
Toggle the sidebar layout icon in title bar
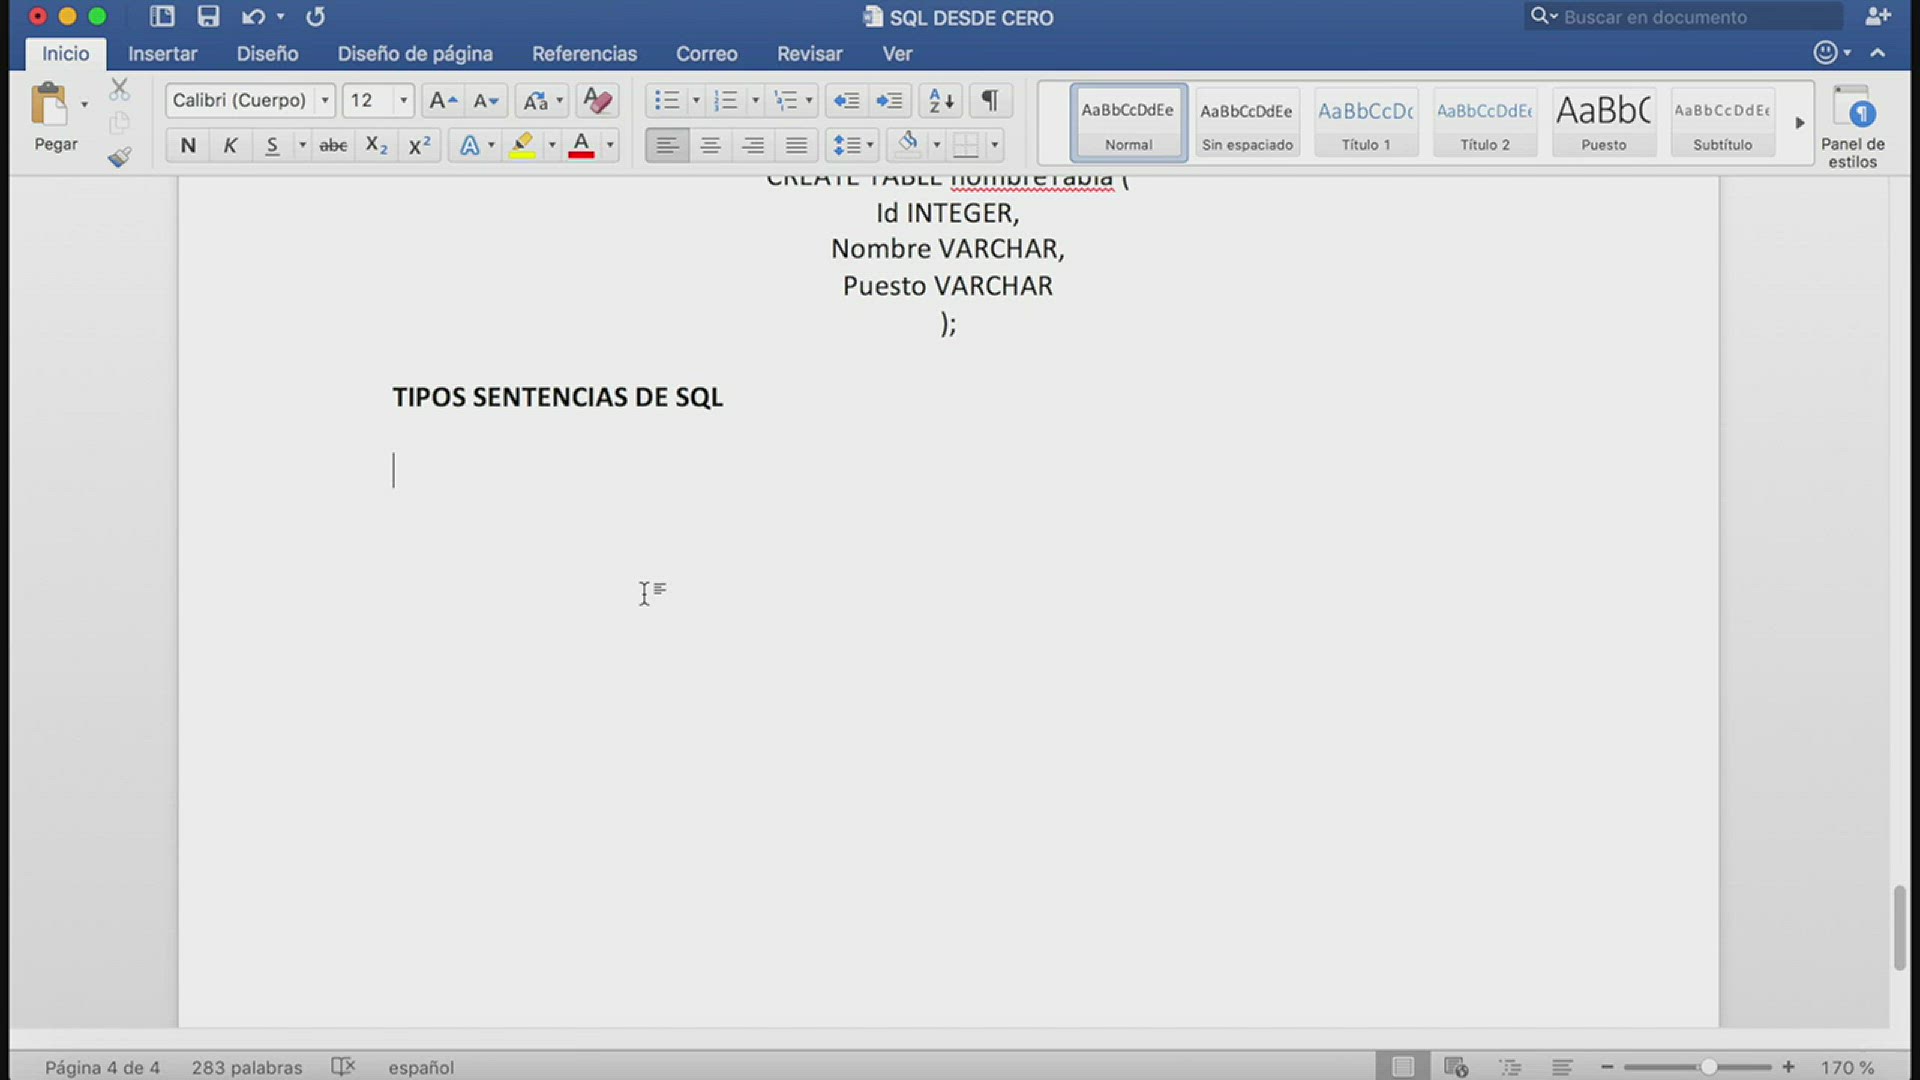tap(162, 16)
